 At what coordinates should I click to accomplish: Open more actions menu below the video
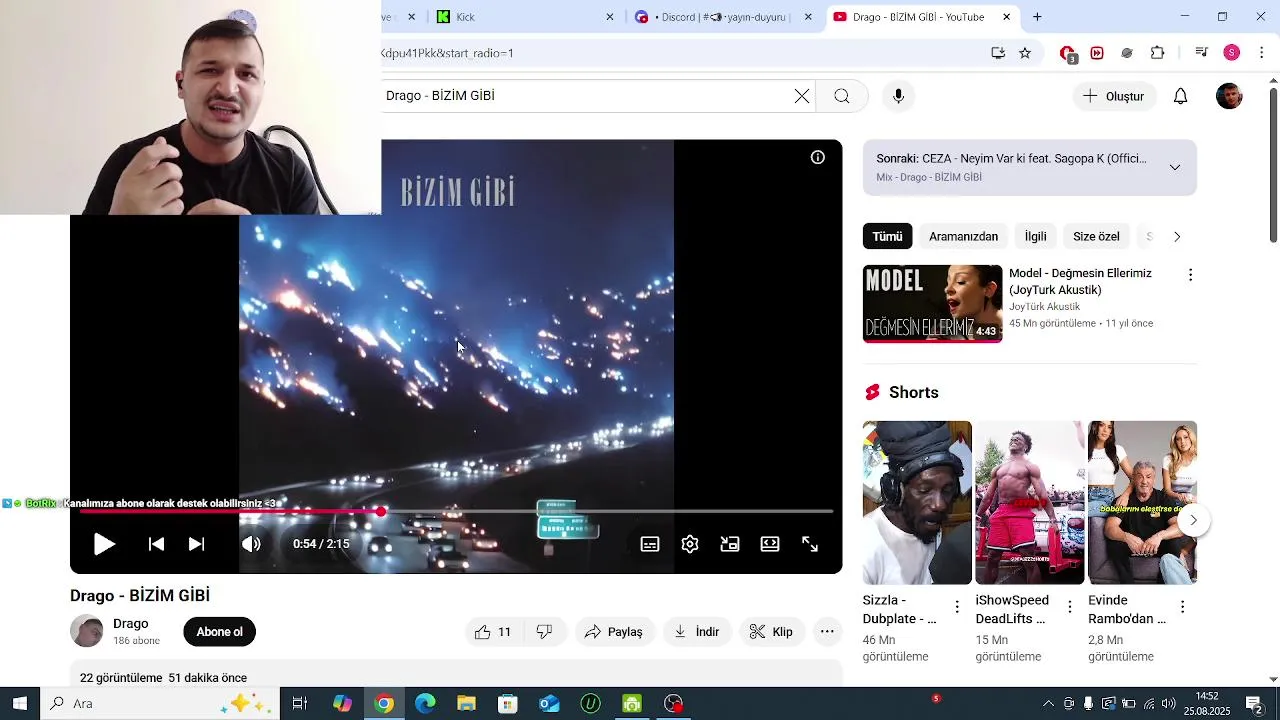coord(827,632)
